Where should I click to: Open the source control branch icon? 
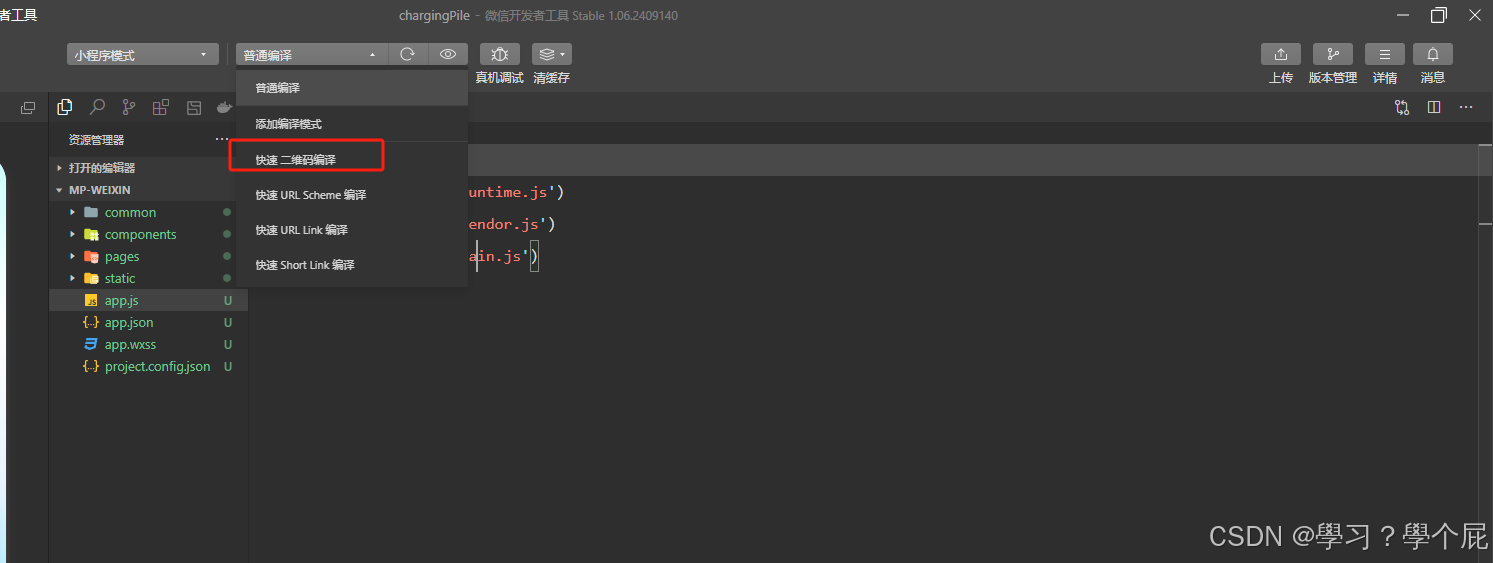click(129, 107)
